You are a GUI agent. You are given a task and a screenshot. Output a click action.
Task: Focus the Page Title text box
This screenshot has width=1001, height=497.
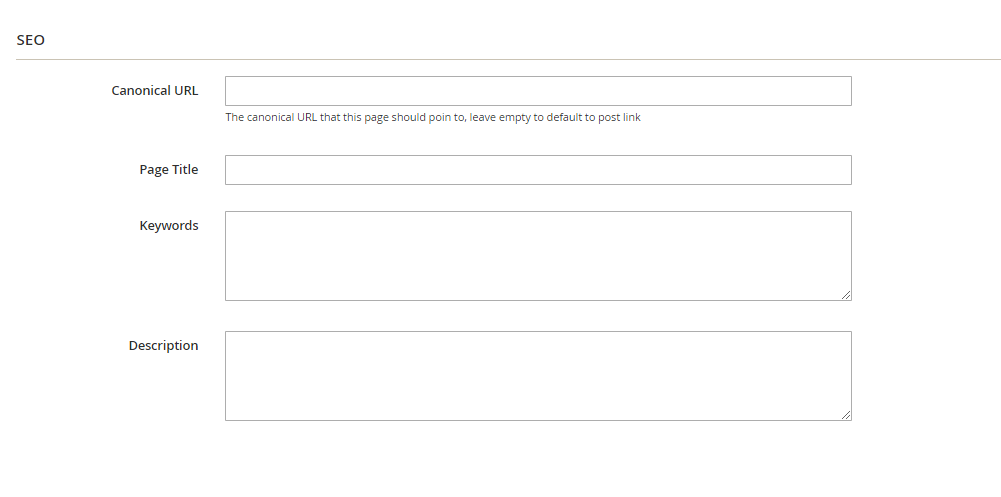click(538, 170)
